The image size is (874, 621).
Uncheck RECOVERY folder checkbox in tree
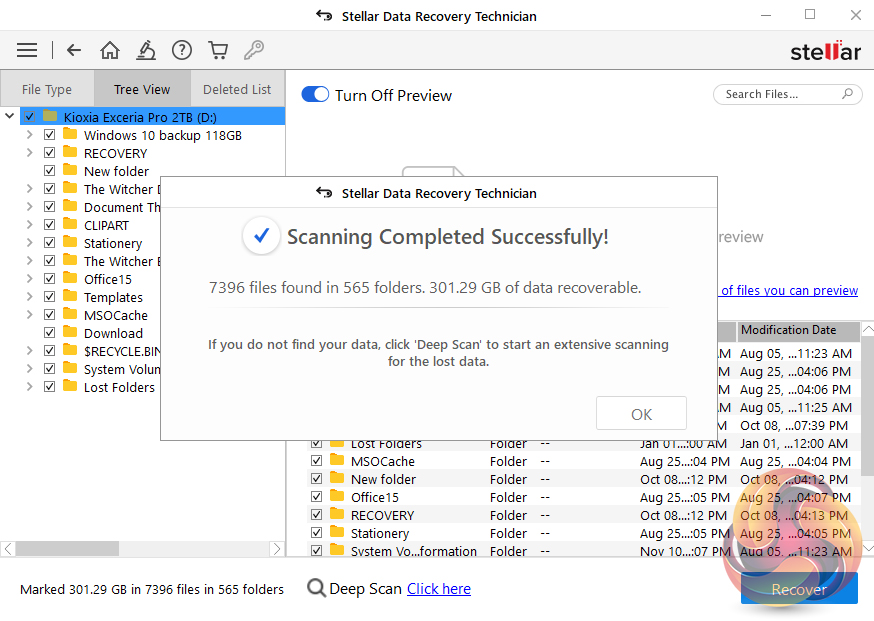click(x=50, y=153)
